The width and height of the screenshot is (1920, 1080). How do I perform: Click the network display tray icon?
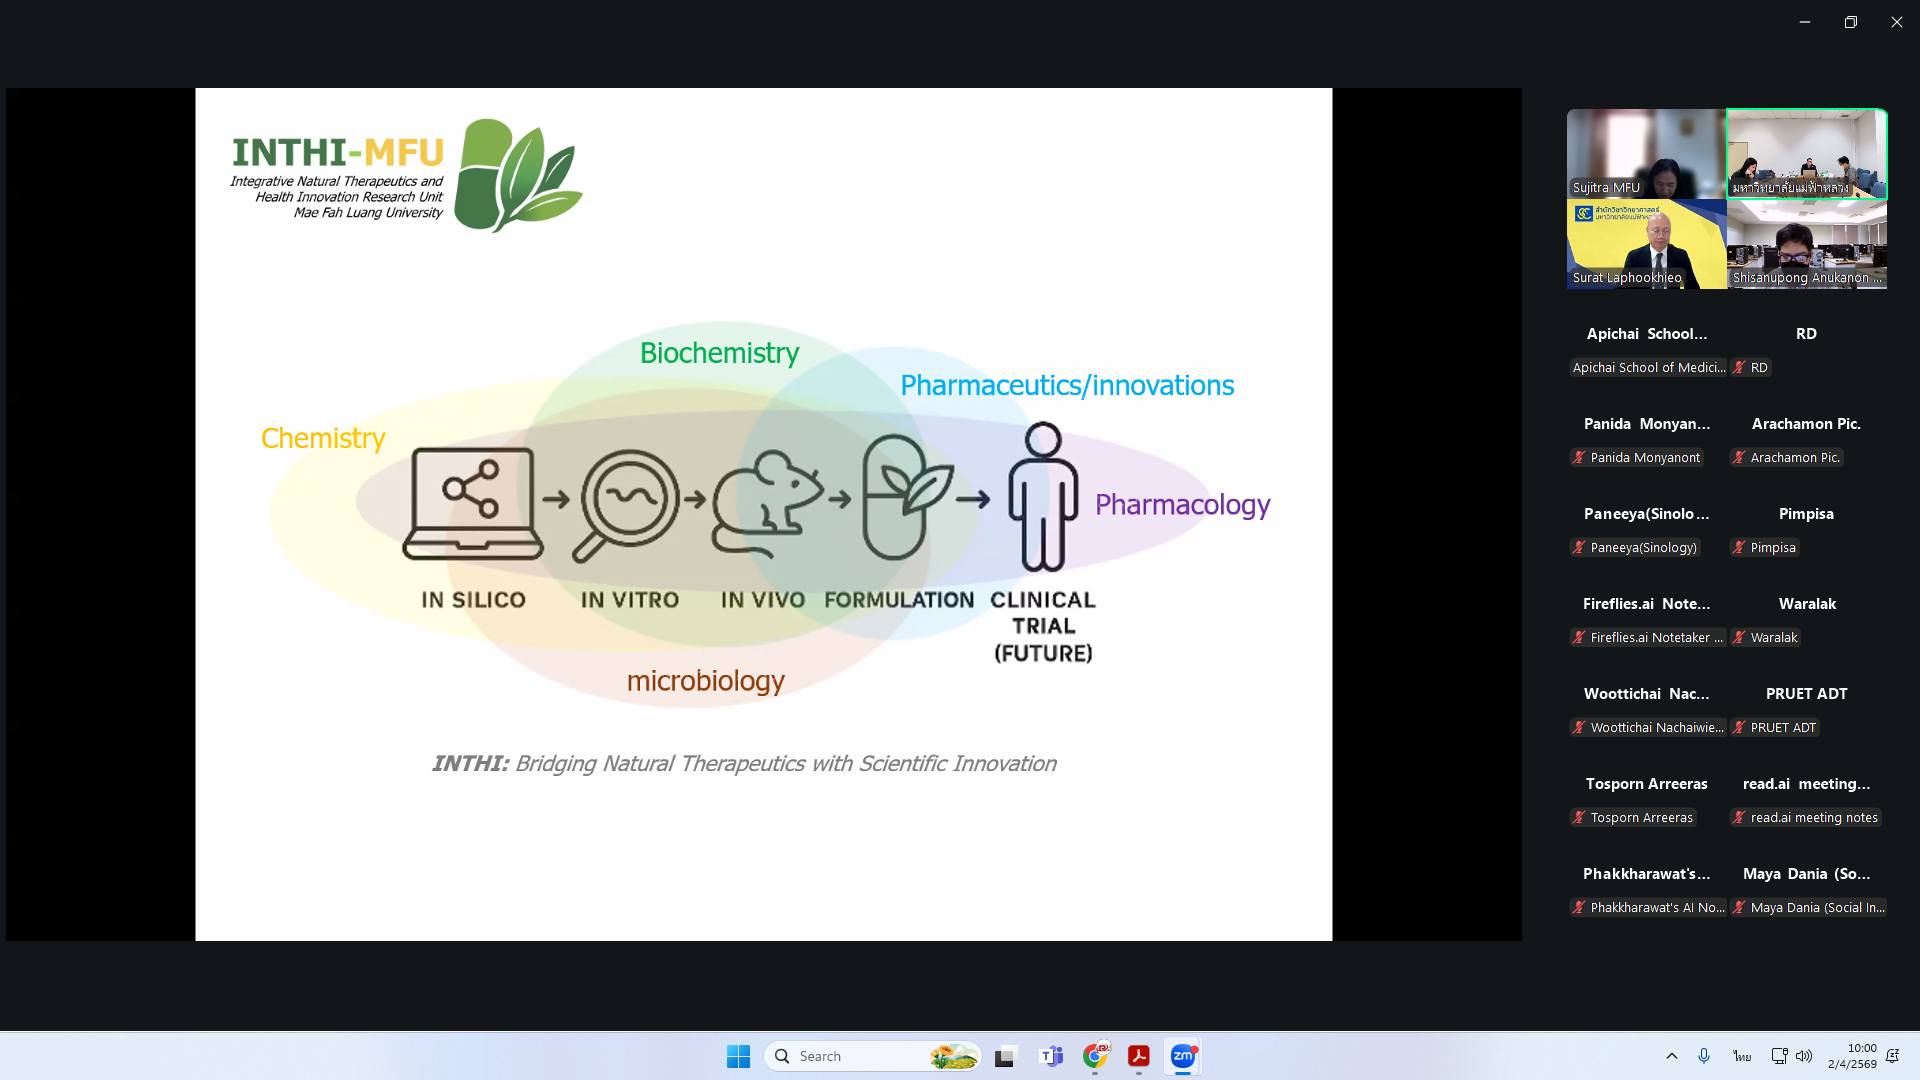pyautogui.click(x=1779, y=1056)
